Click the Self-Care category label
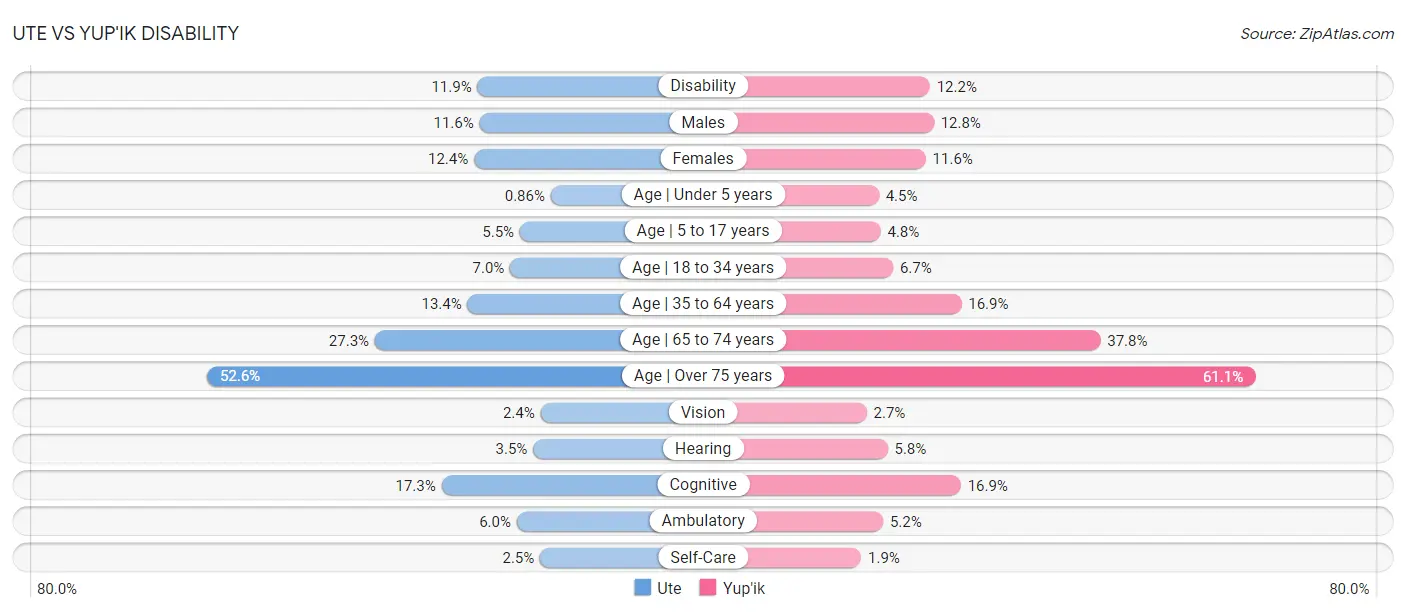 [703, 557]
